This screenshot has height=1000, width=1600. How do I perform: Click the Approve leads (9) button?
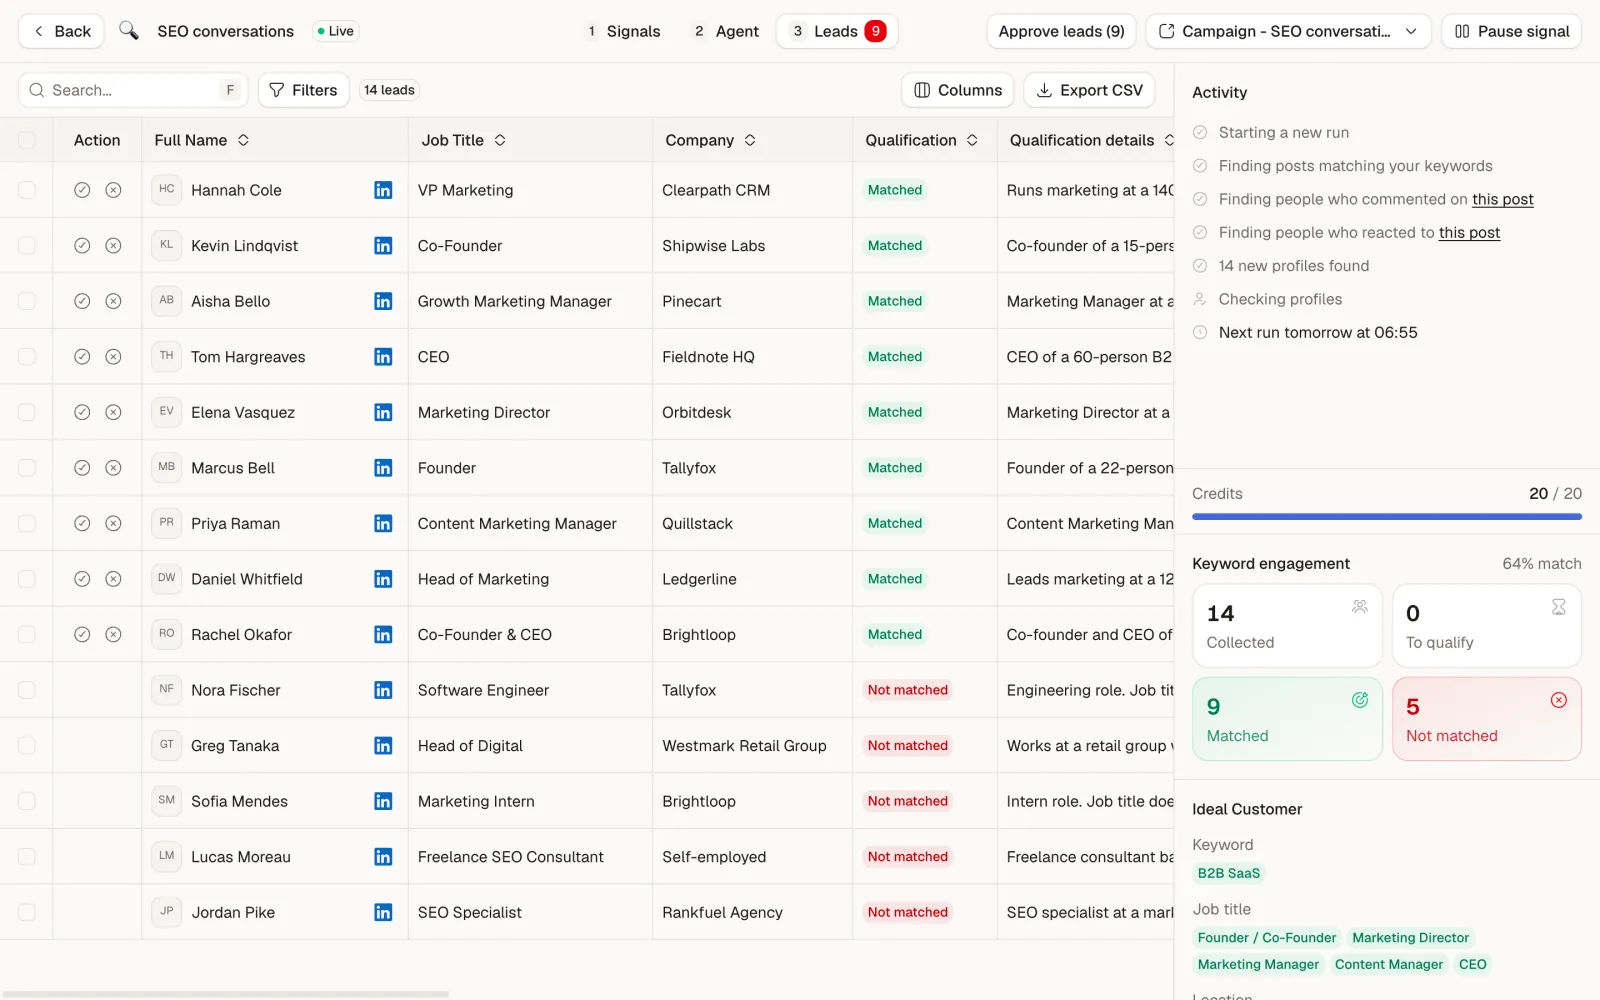(x=1061, y=31)
